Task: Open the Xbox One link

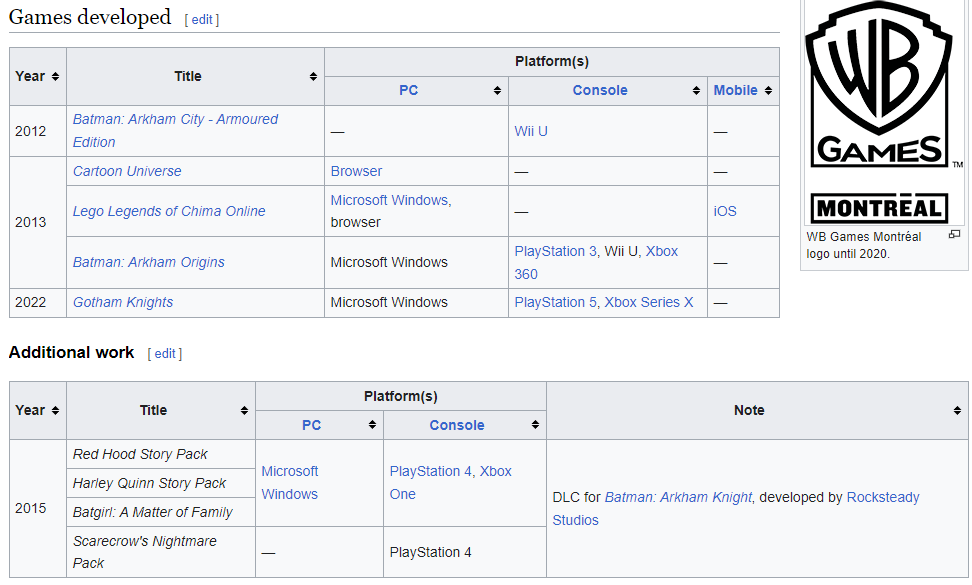Action: tap(451, 483)
